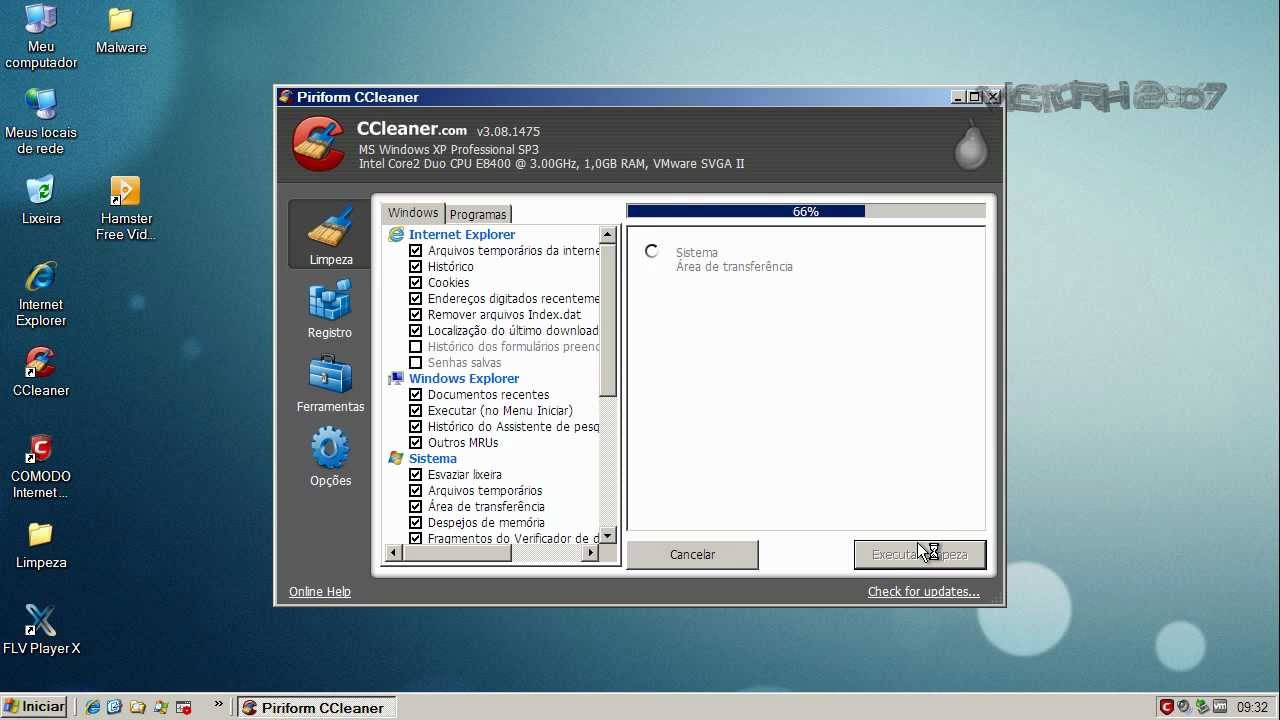
Task: Enable the Senhas salvas checkbox
Action: pos(416,363)
